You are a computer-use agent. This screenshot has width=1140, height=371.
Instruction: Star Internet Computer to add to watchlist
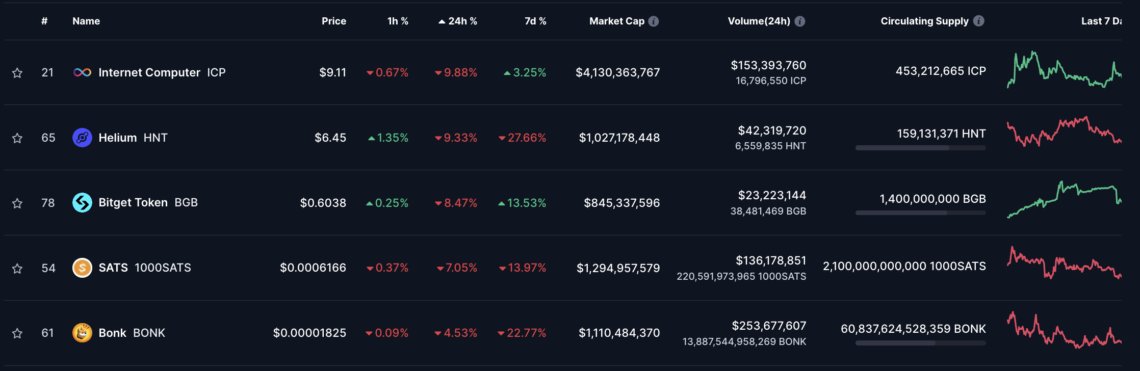17,73
